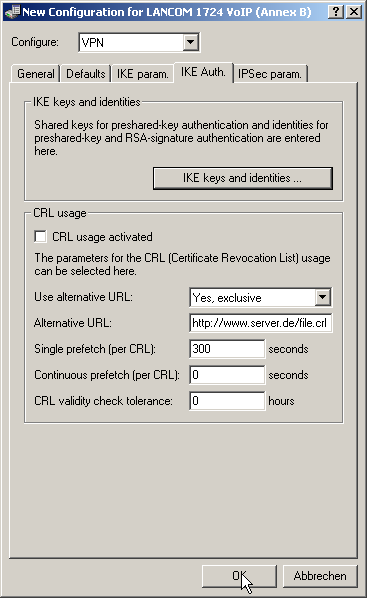Open the IKE param. tab
Image resolution: width=367 pixels, height=598 pixels.
[142, 74]
